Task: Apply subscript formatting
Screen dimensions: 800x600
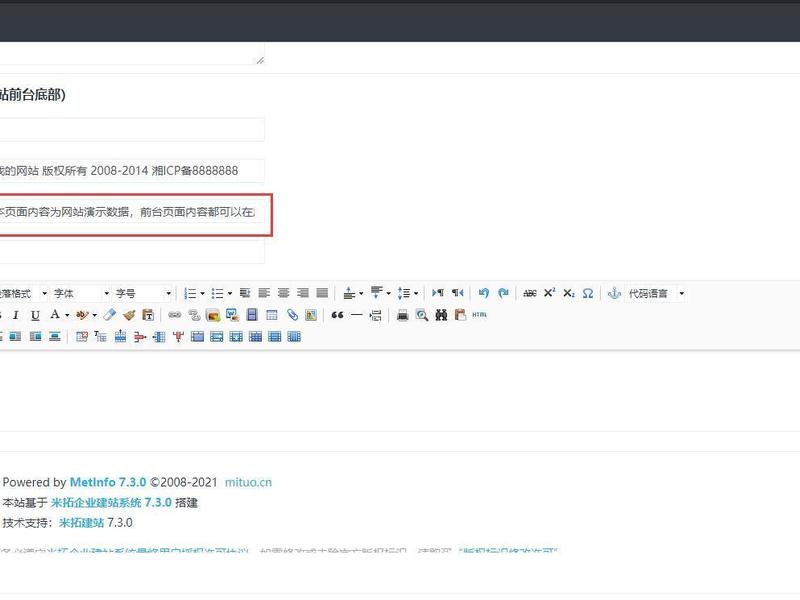Action: [569, 293]
